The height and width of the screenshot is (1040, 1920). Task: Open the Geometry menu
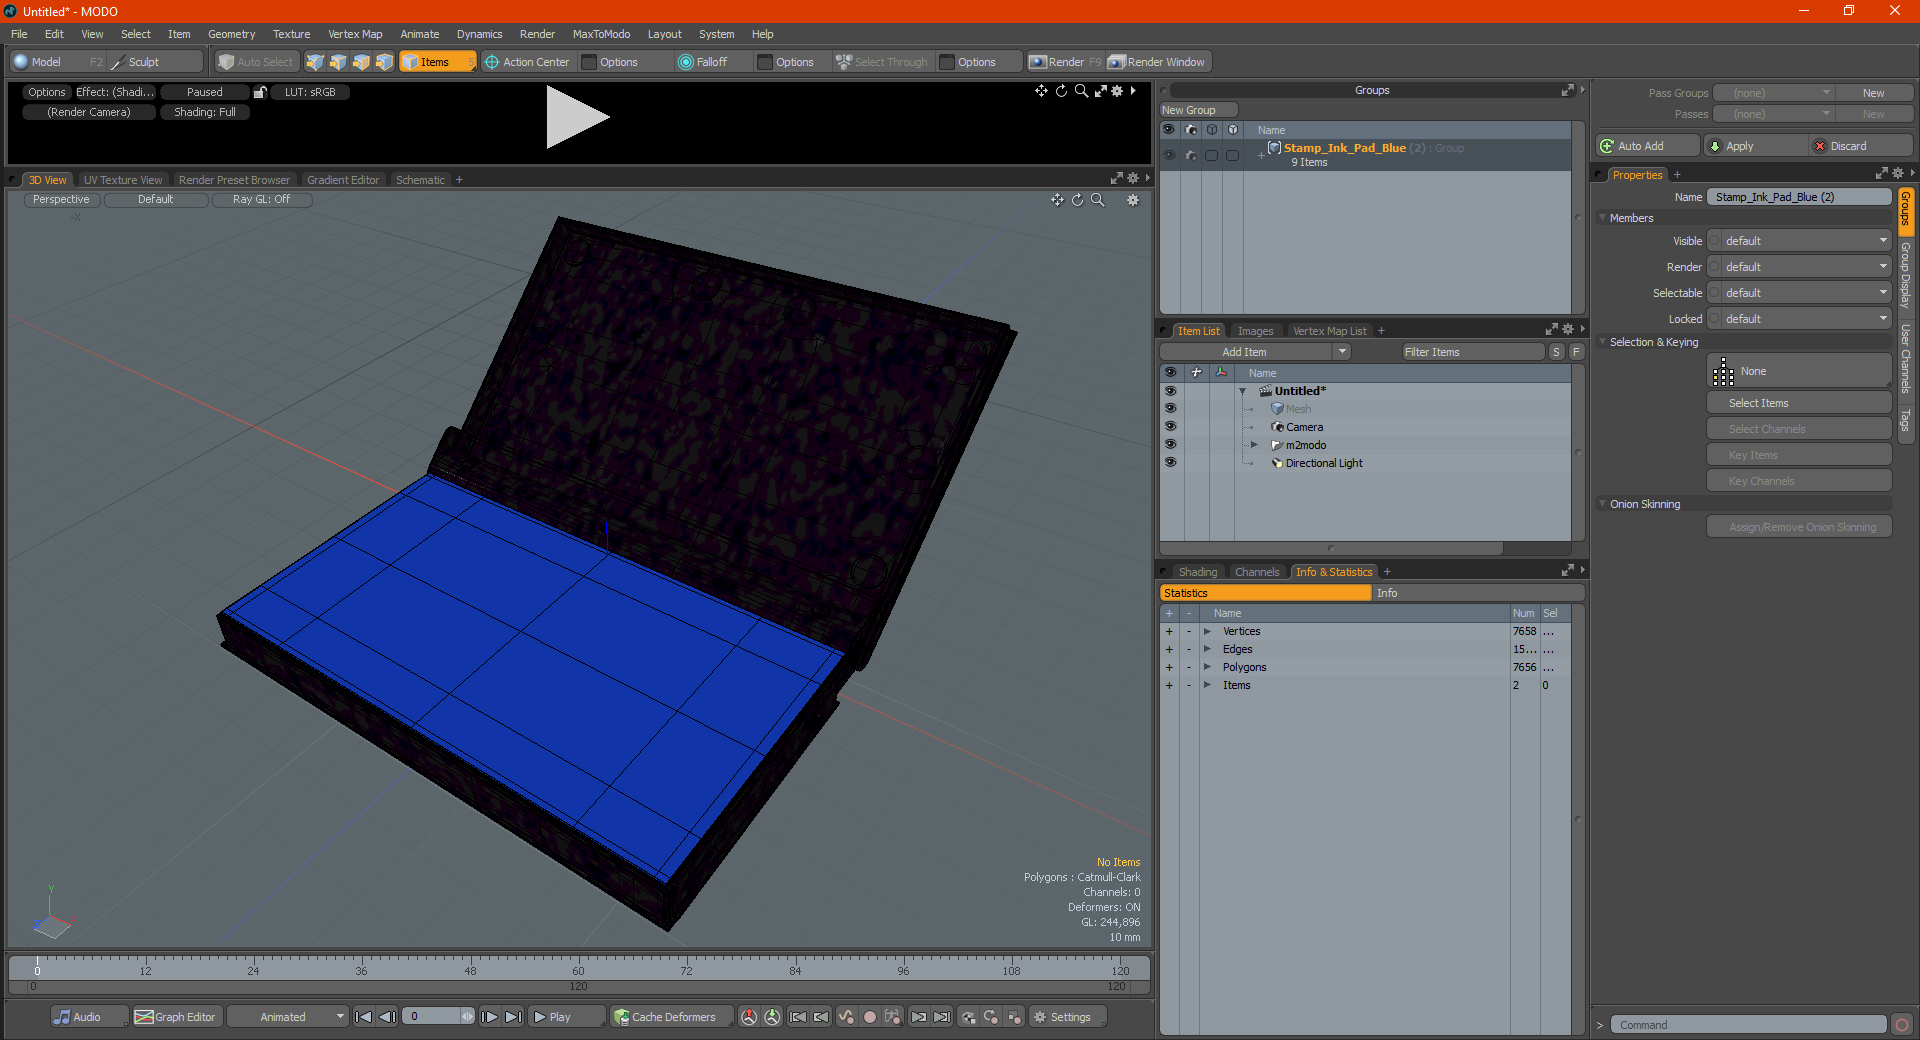(x=231, y=34)
